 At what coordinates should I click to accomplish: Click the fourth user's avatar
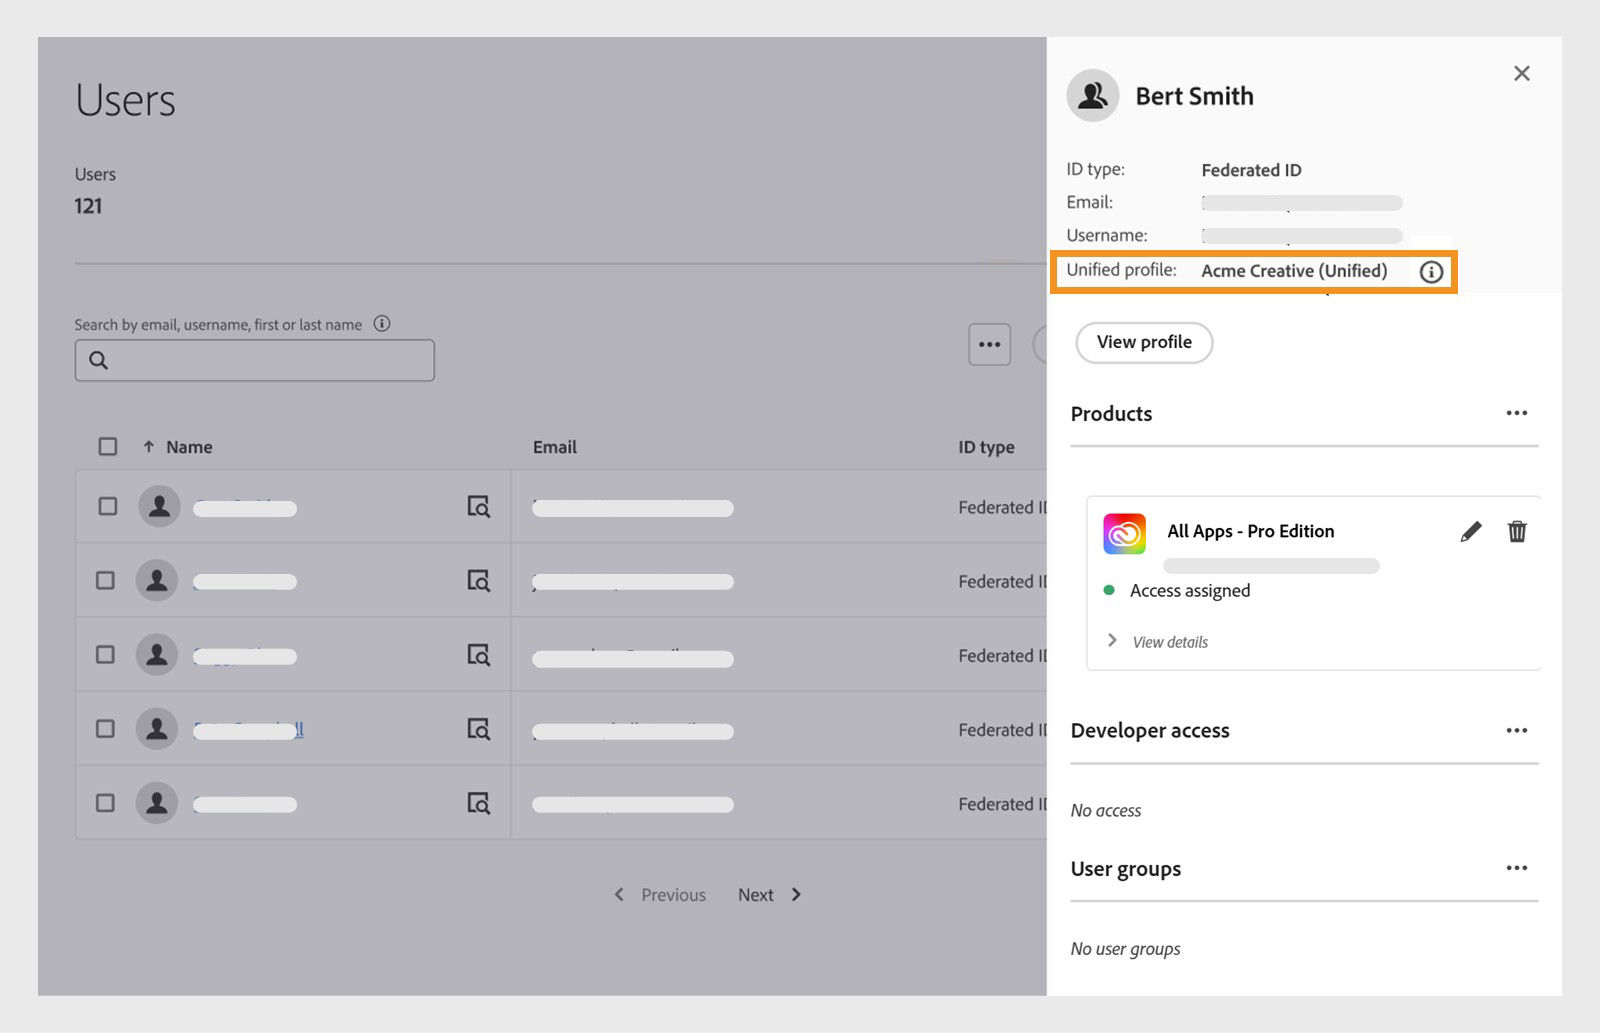[157, 729]
